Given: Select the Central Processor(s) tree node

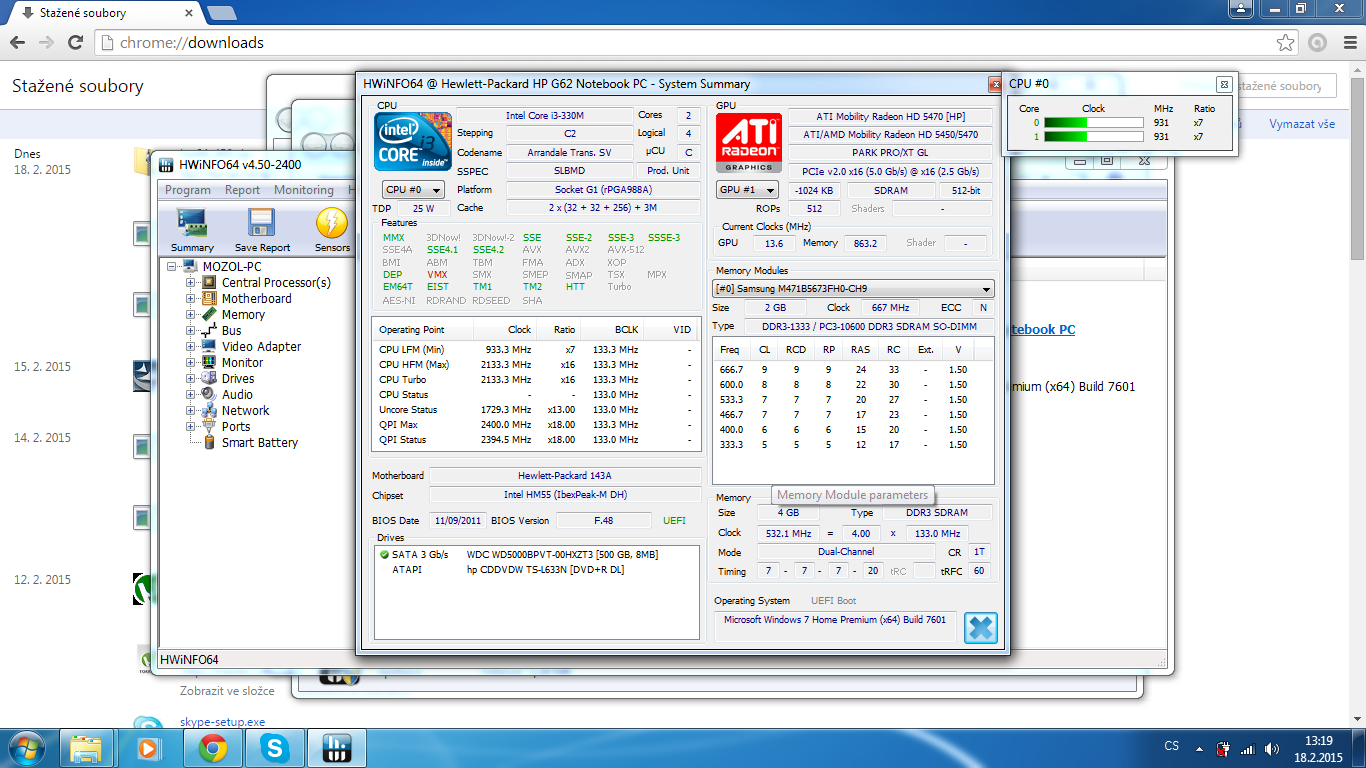Looking at the screenshot, I should (x=276, y=283).
